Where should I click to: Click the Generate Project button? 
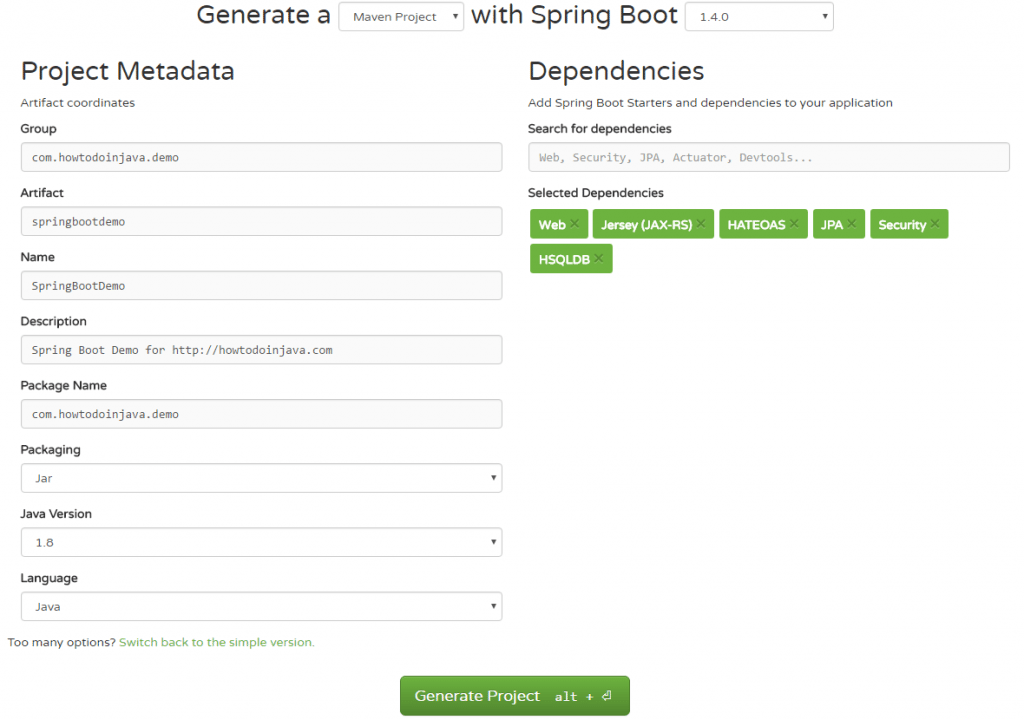pyautogui.click(x=514, y=695)
